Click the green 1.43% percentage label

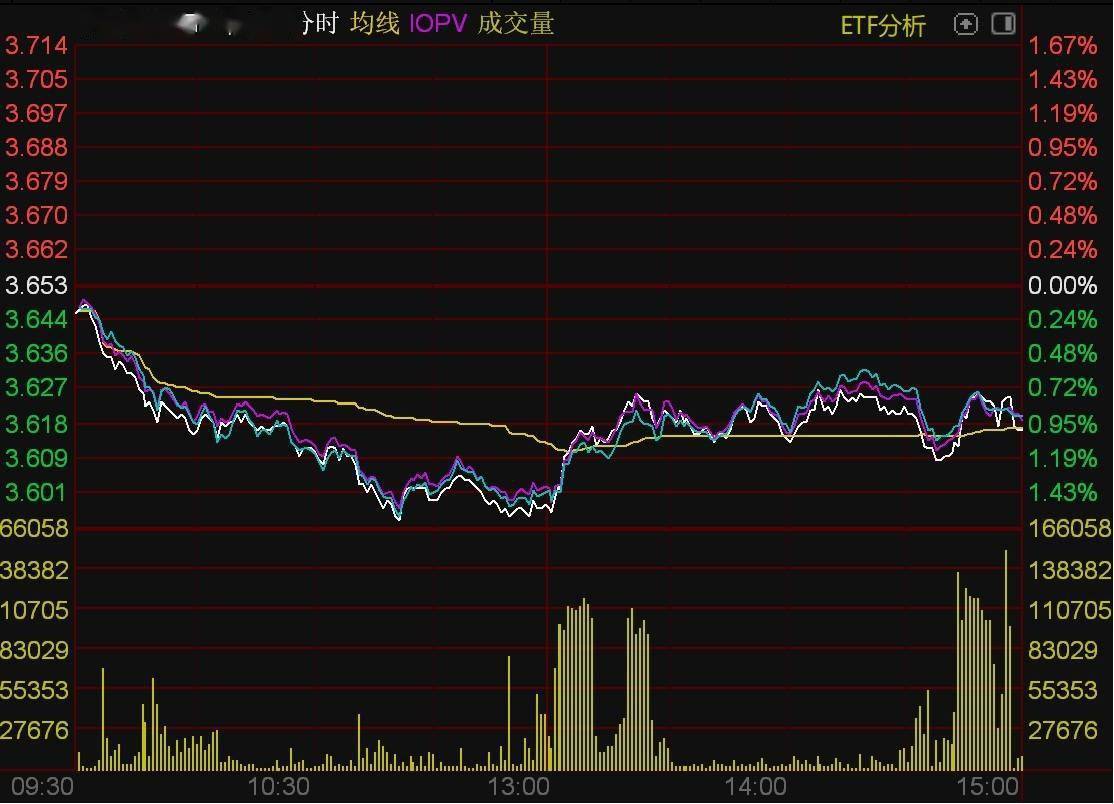click(1062, 491)
